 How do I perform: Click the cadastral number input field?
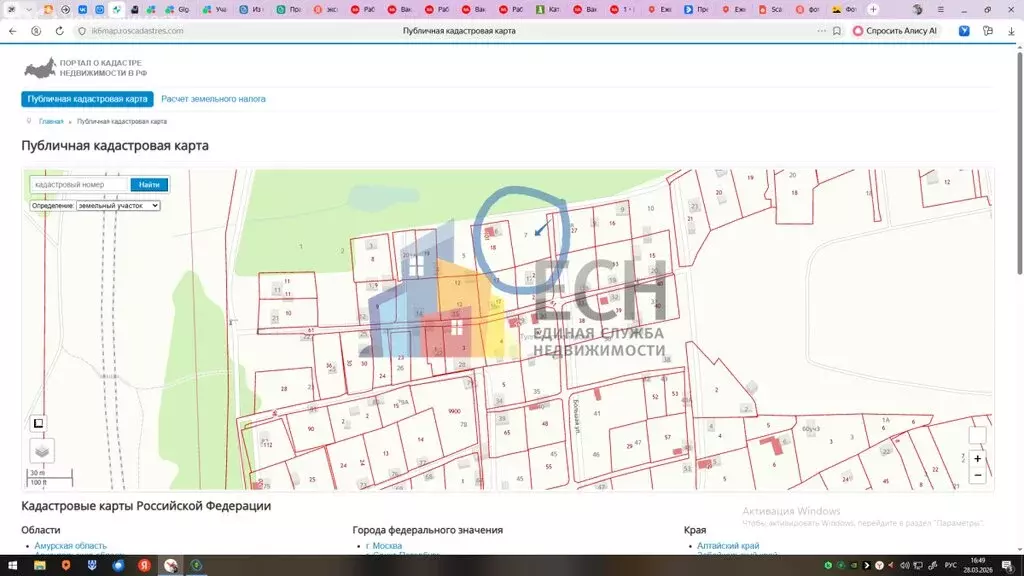pos(80,185)
